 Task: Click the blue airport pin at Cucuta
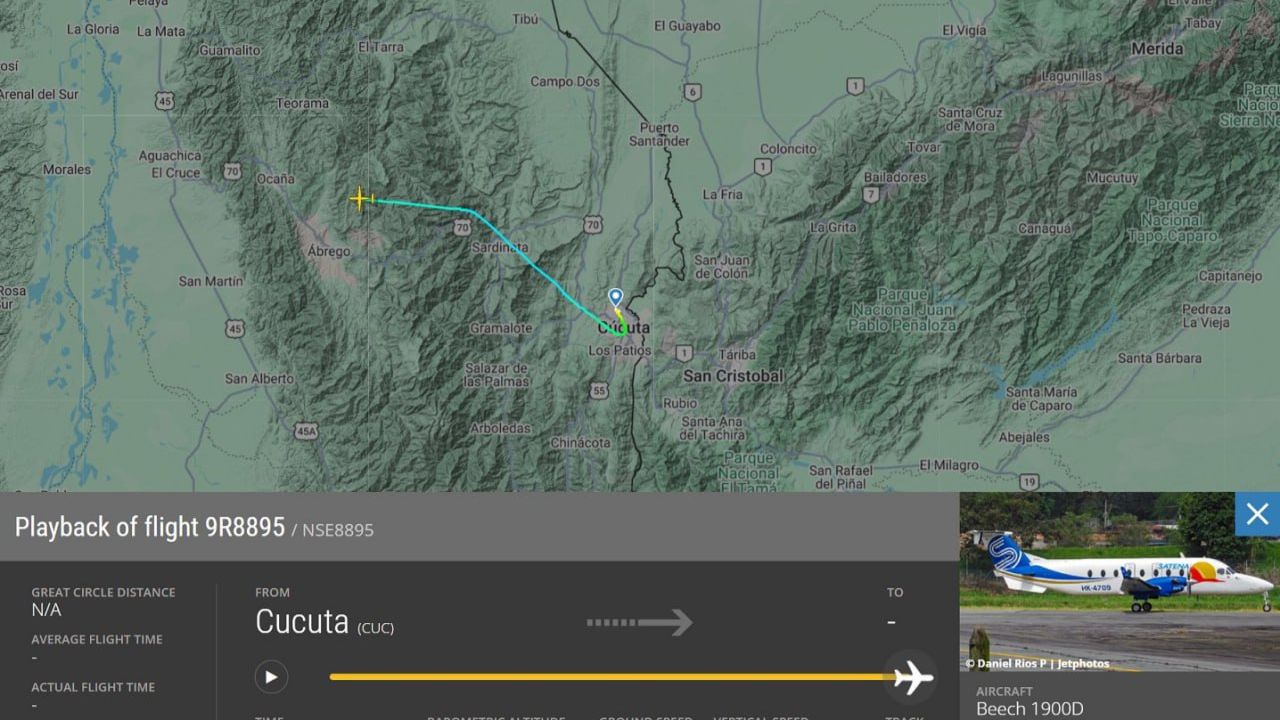[616, 297]
